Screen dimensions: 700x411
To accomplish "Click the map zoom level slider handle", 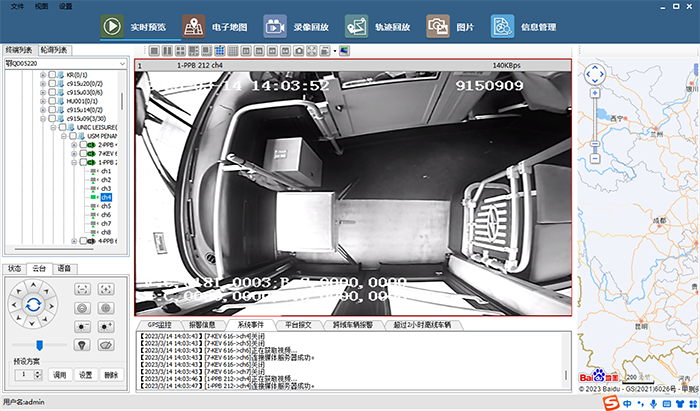I will pos(595,144).
